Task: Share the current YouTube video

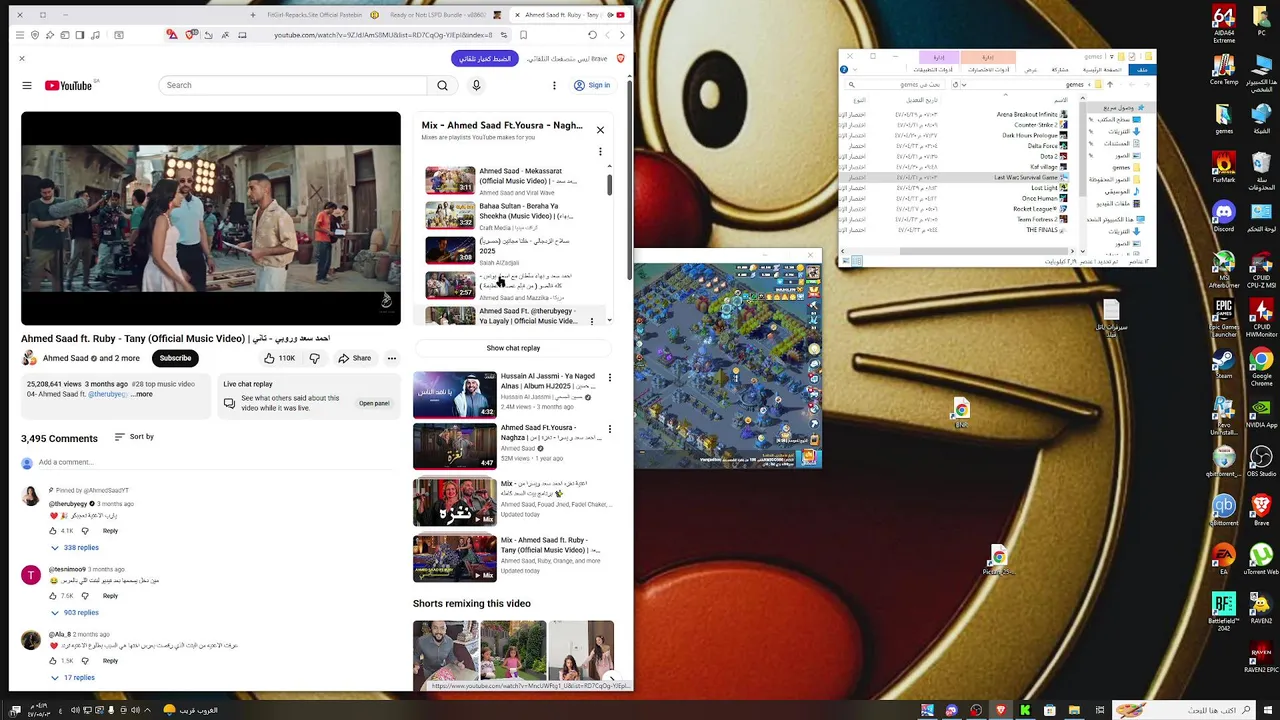Action: coord(354,358)
